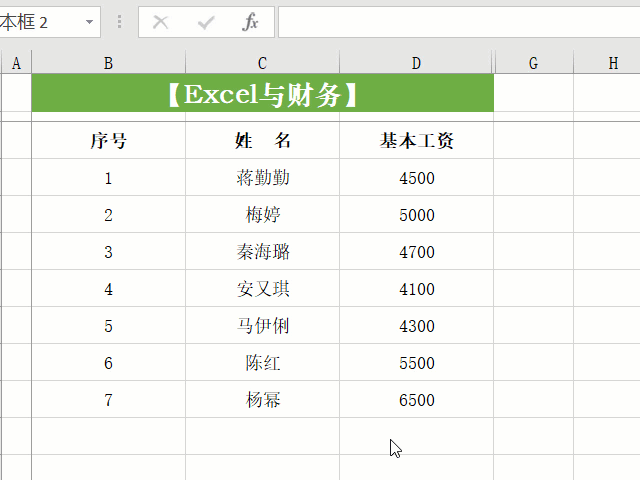Image resolution: width=640 pixels, height=480 pixels.
Task: Select cell with sequence number 7
Action: coord(108,400)
